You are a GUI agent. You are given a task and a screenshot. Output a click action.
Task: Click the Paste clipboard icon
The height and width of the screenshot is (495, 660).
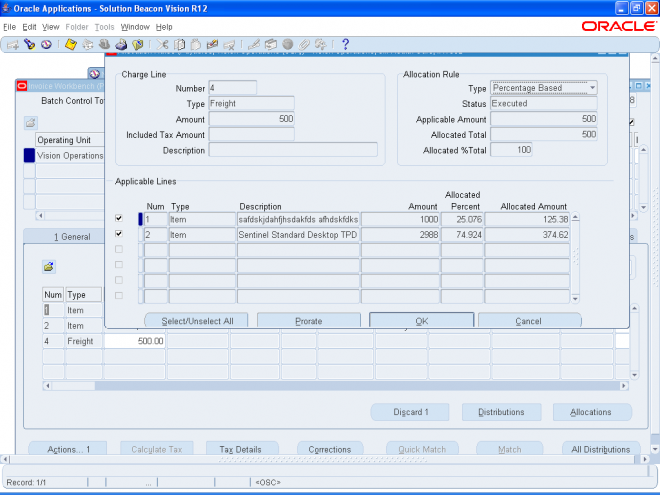(196, 44)
